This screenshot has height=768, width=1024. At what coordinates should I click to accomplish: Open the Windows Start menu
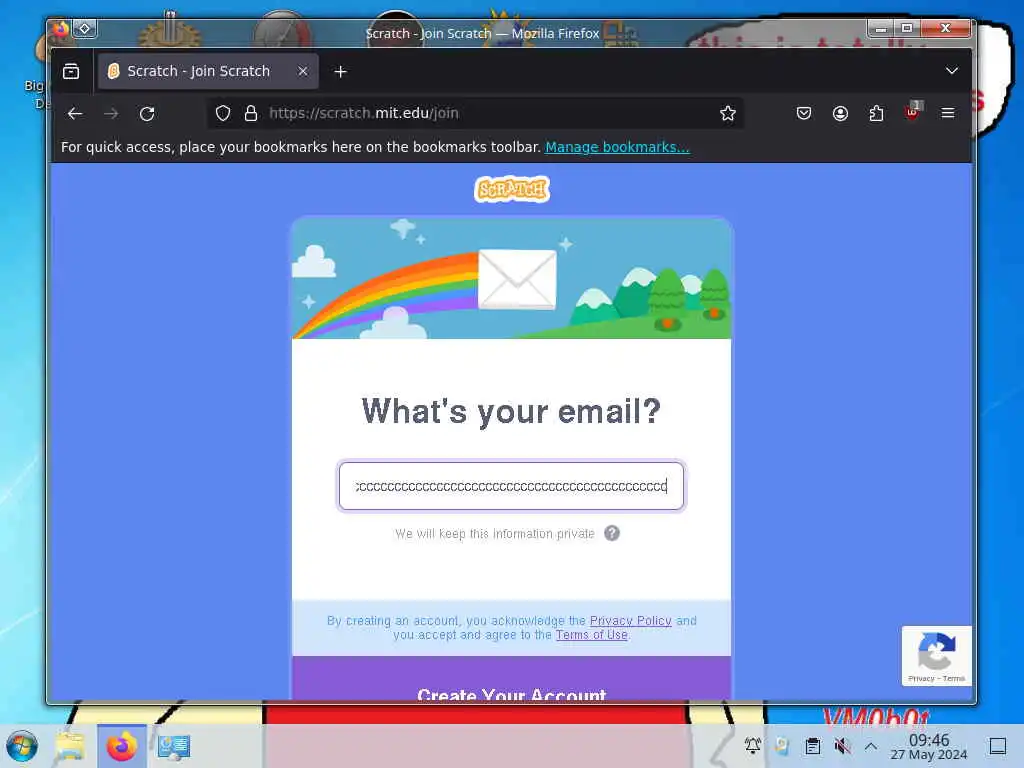point(23,746)
